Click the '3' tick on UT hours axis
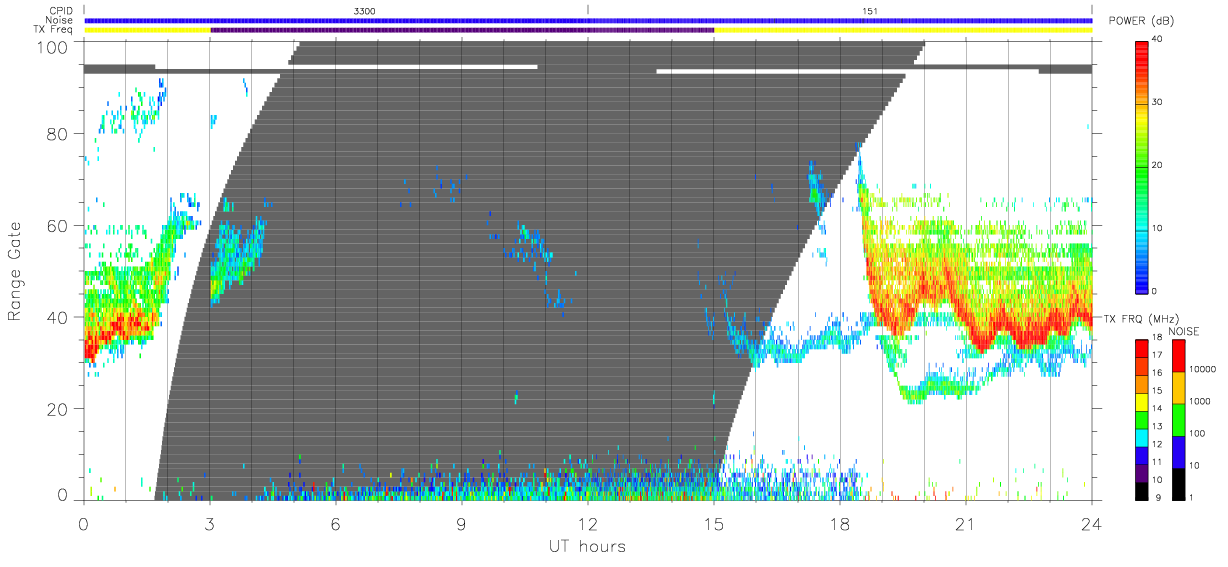Viewport: 1228px width, 567px height. pos(209,523)
